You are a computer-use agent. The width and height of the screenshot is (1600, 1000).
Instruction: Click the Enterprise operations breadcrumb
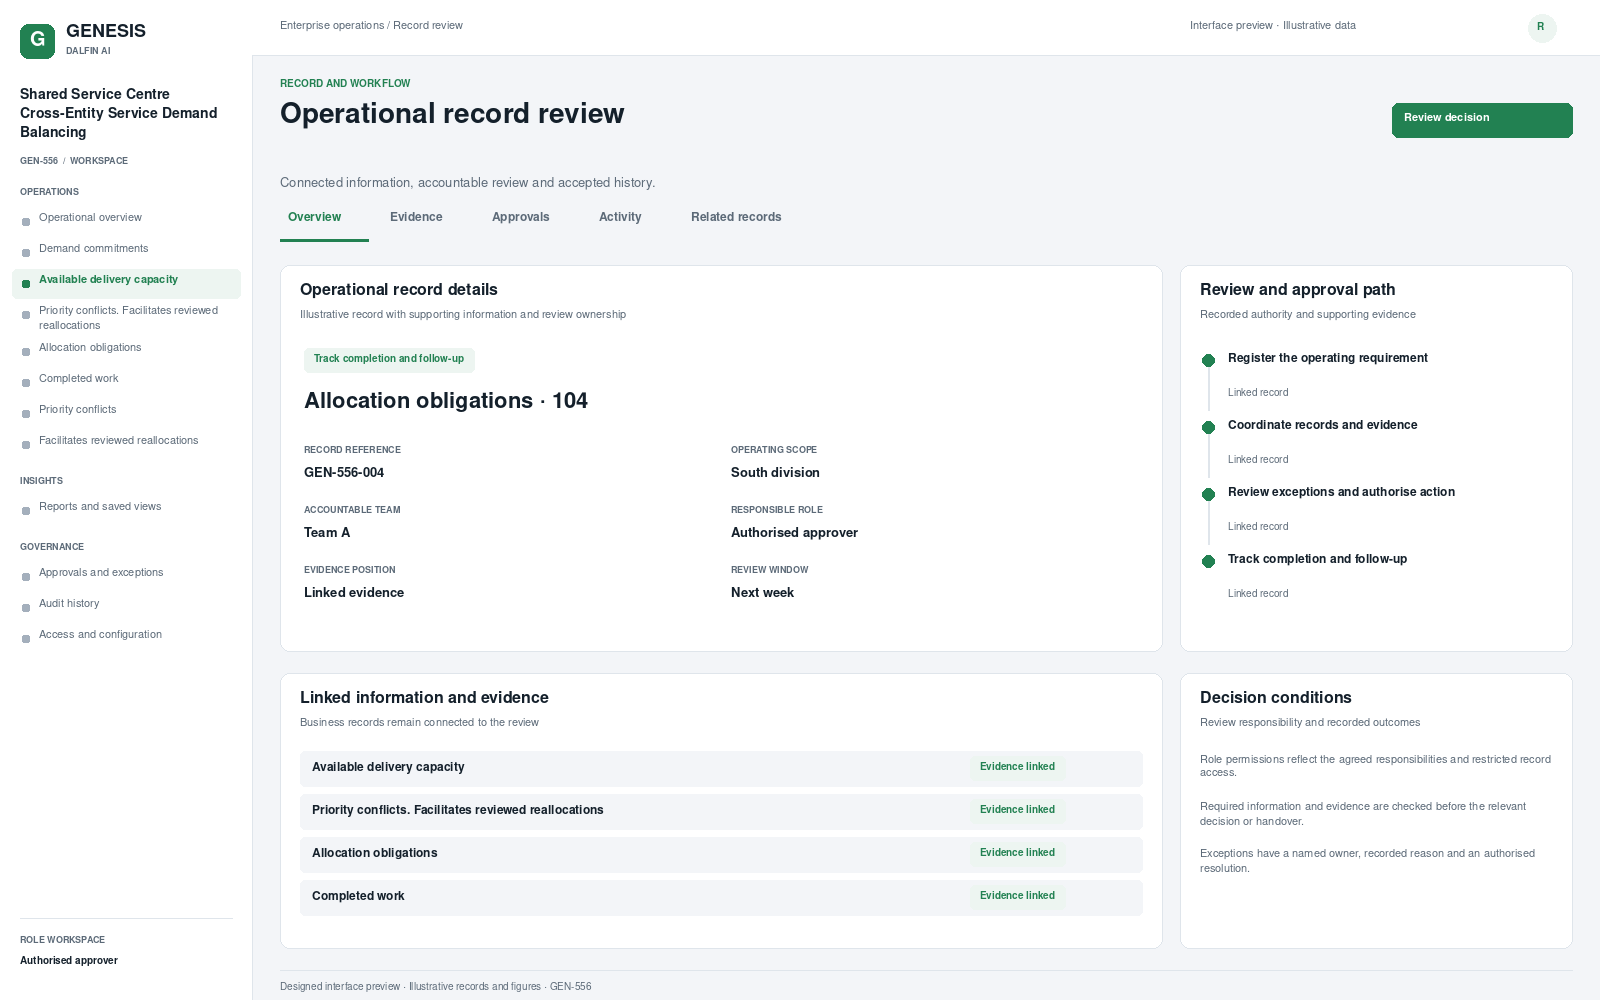(332, 26)
